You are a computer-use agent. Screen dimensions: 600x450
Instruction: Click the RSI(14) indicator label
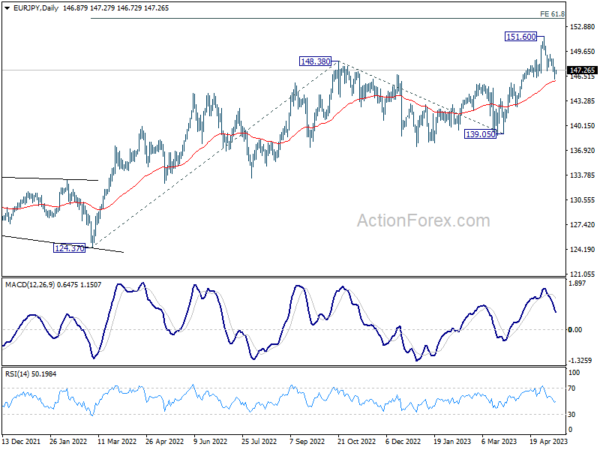pos(17,374)
